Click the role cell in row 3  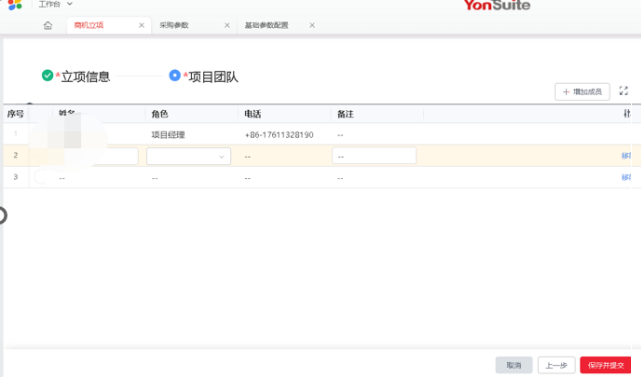click(x=191, y=178)
